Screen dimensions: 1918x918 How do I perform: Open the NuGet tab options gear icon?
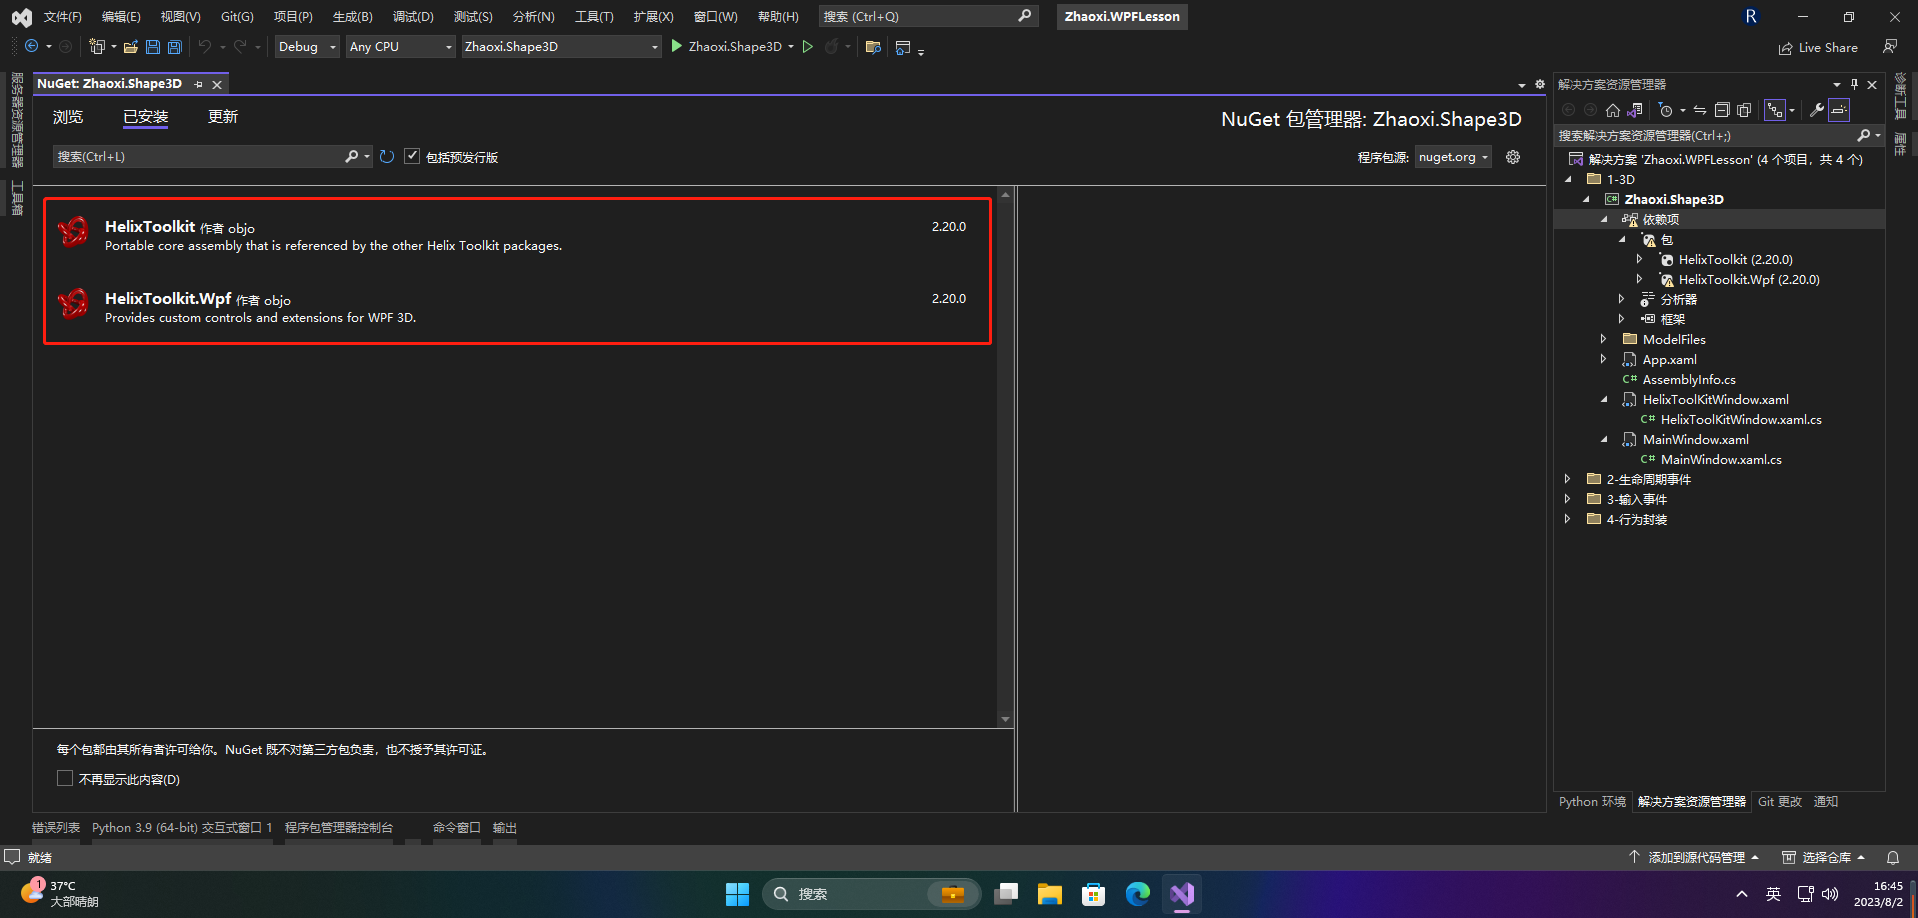point(1540,85)
